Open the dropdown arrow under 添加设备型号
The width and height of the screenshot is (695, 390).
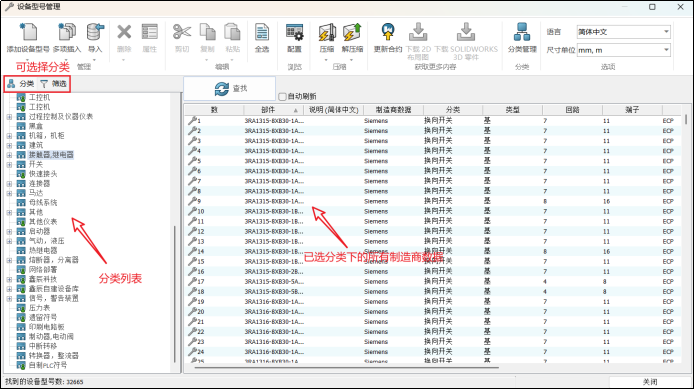(27, 60)
